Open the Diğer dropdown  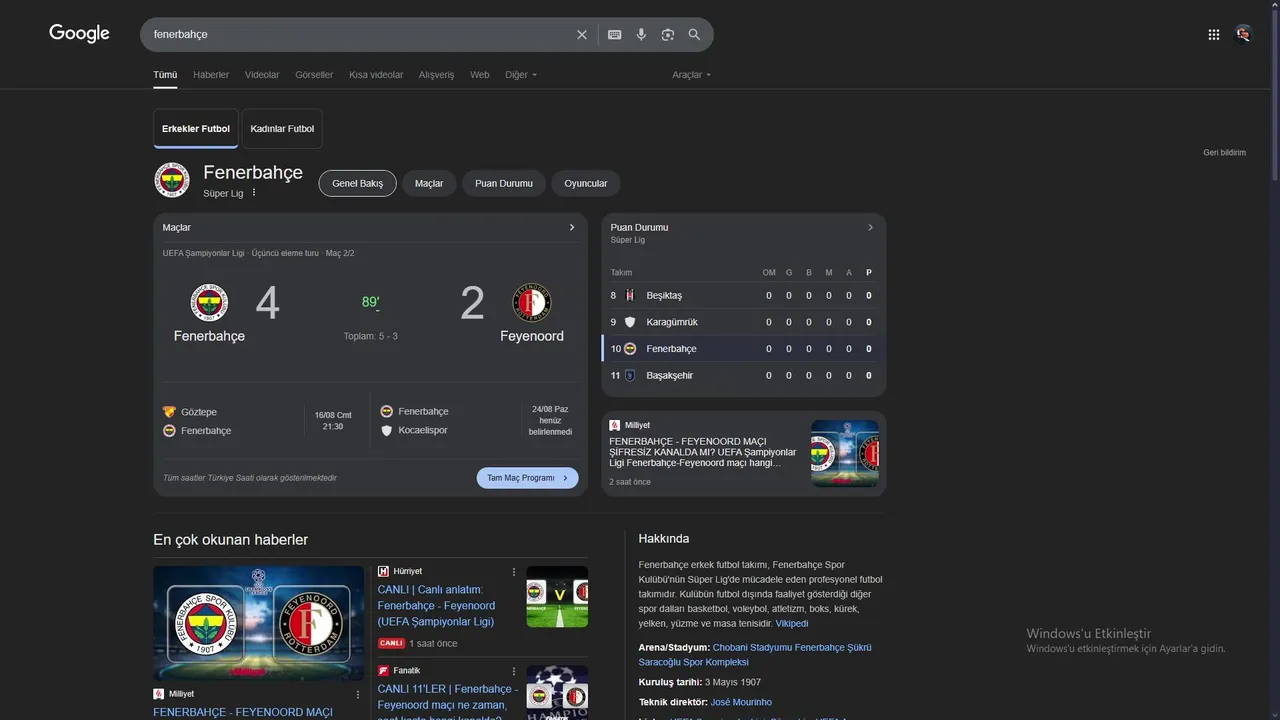tap(521, 75)
